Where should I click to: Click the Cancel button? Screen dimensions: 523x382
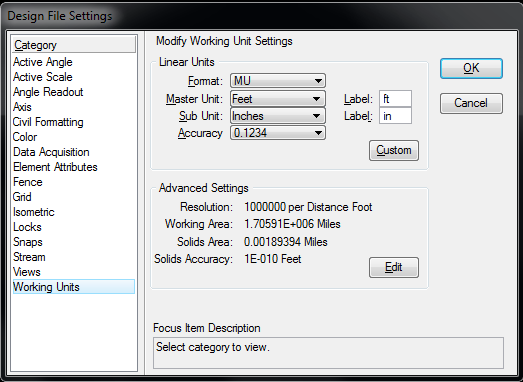[x=471, y=103]
